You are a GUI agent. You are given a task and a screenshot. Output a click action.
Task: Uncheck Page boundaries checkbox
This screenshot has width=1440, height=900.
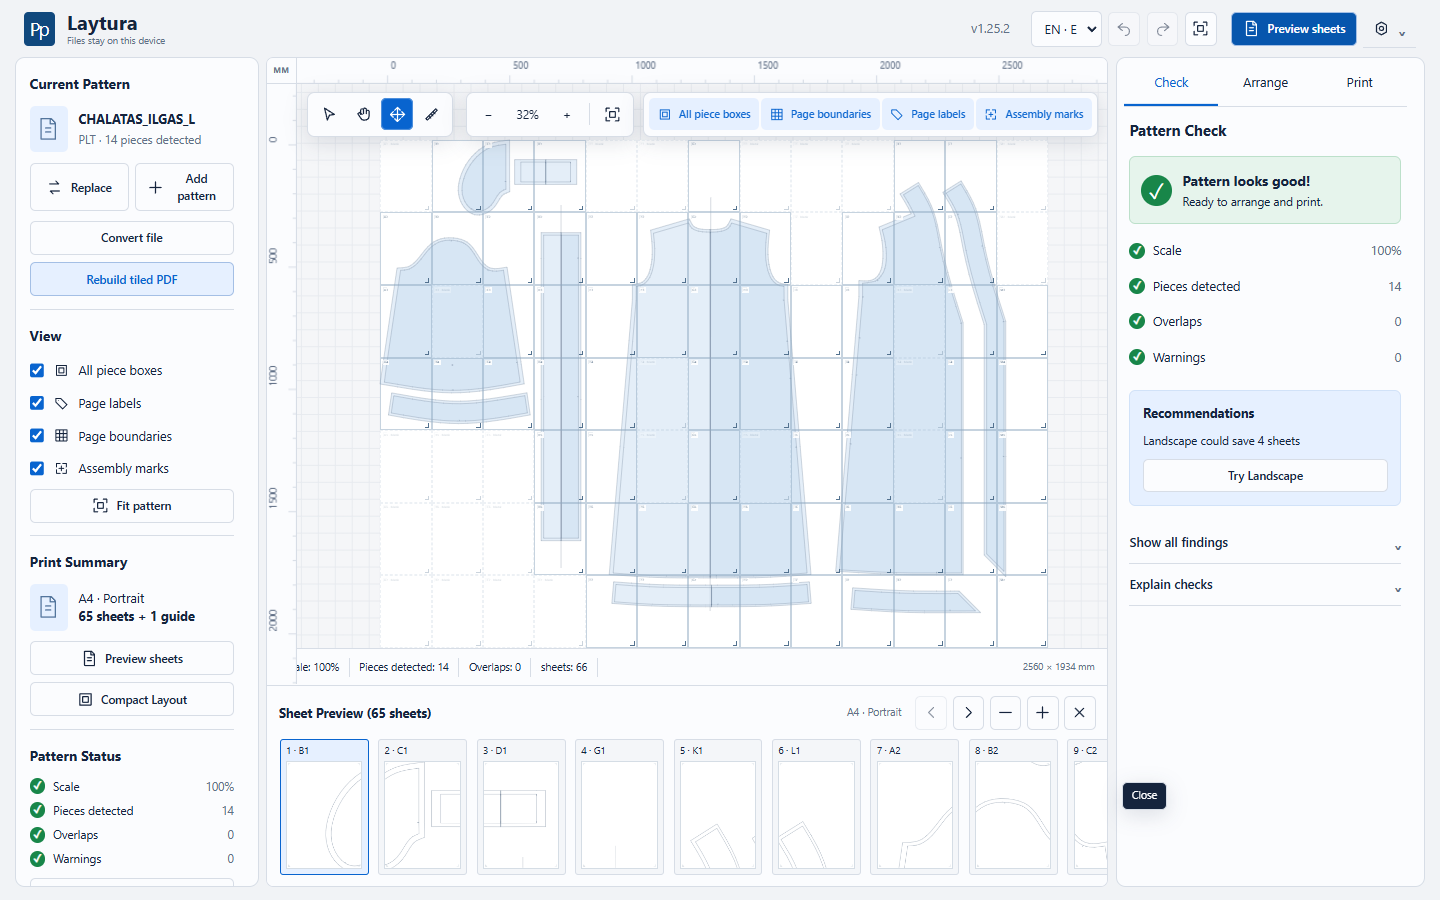point(37,436)
